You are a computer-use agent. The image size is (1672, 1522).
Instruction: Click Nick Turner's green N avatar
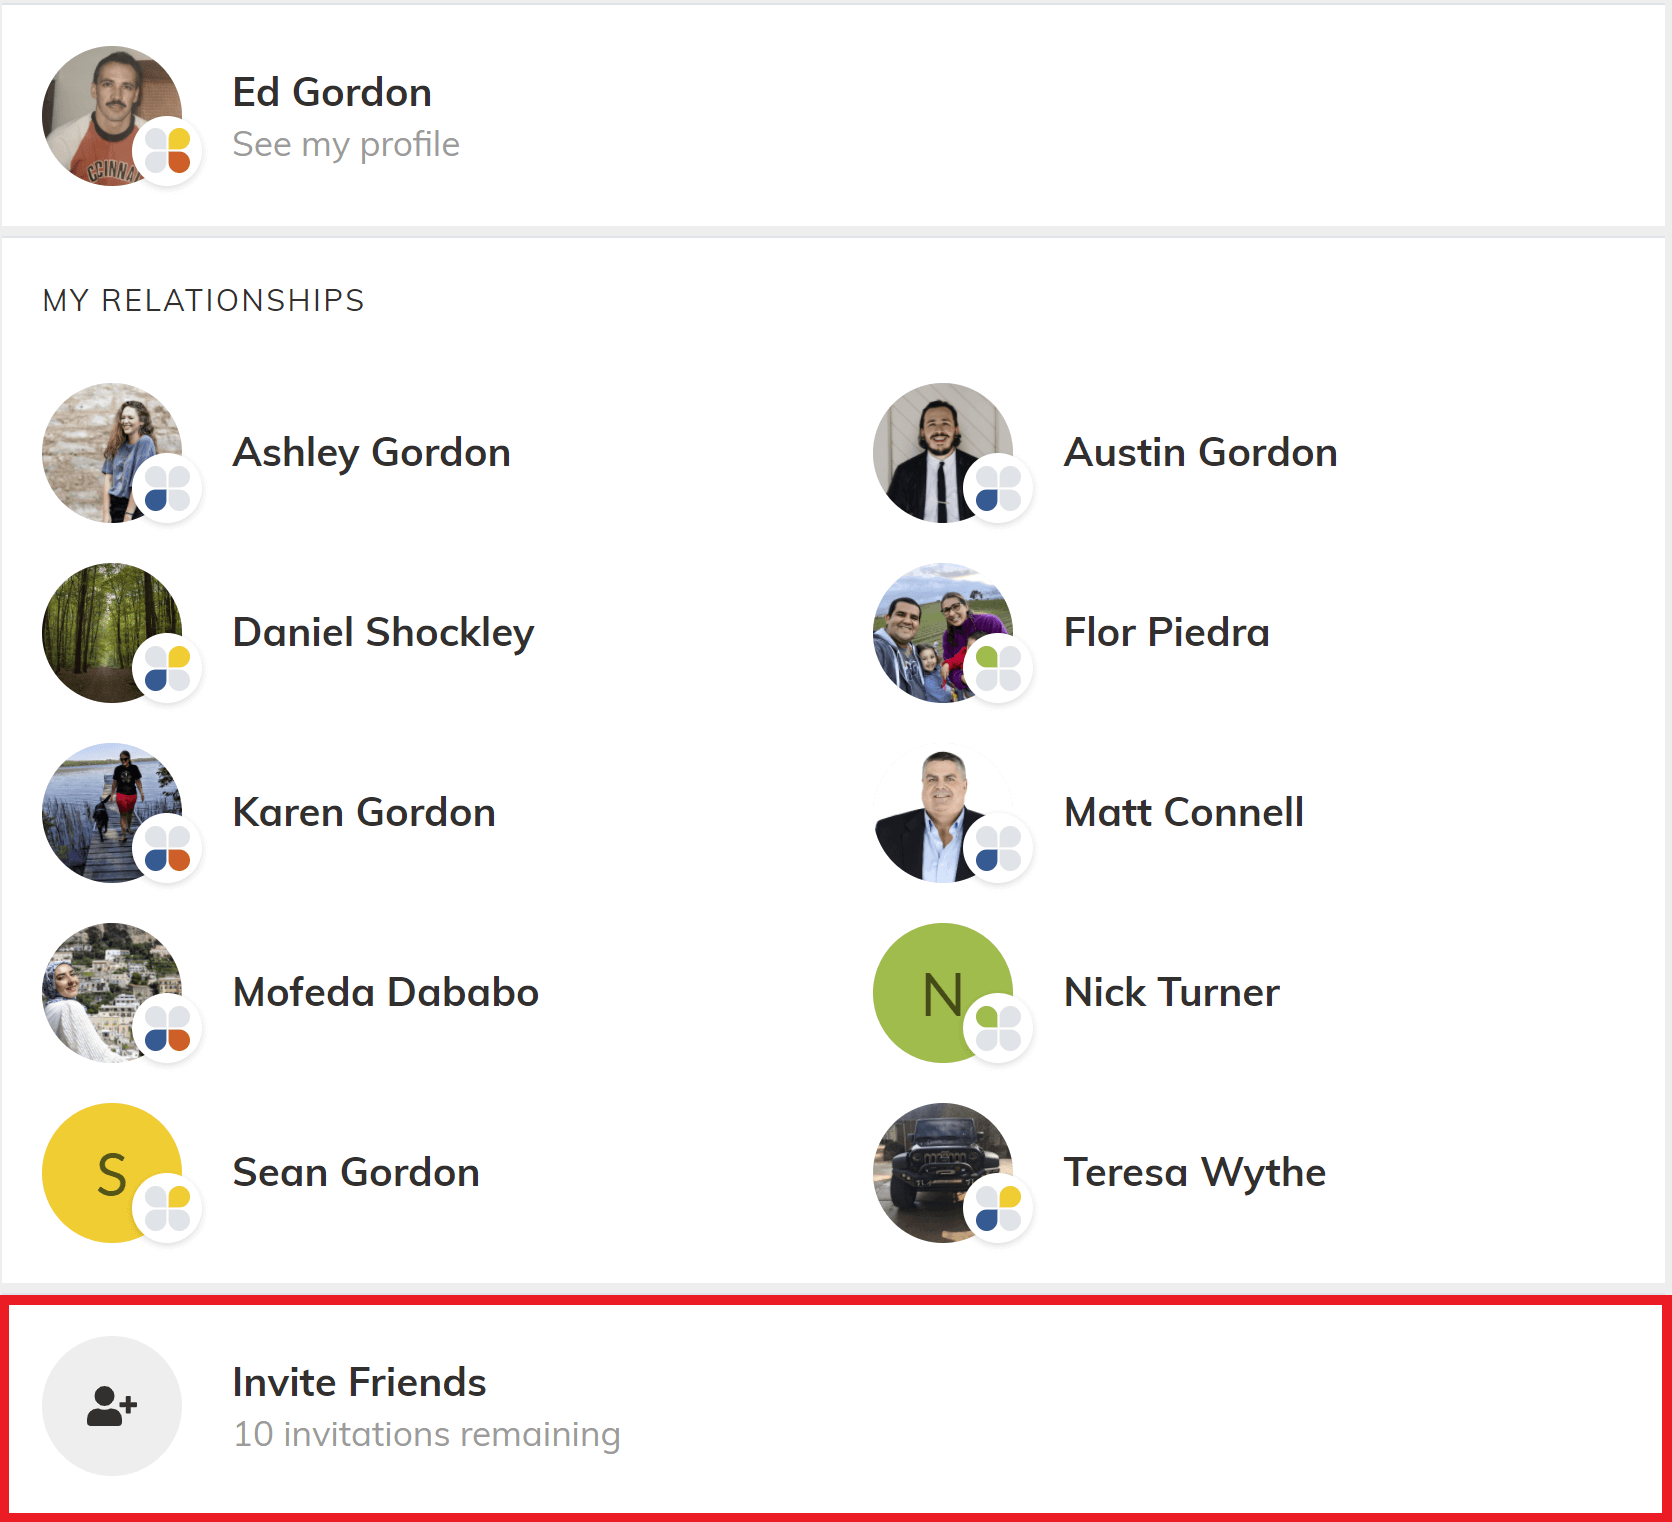pyautogui.click(x=931, y=984)
